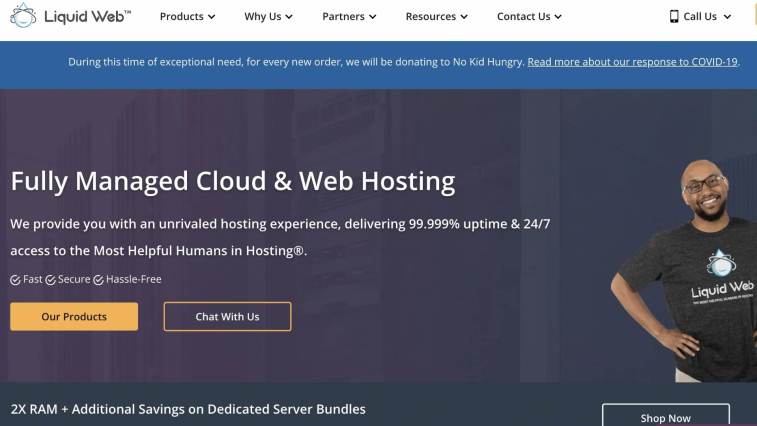The width and height of the screenshot is (757, 426).
Task: Click the Our Products button
Action: (x=74, y=317)
